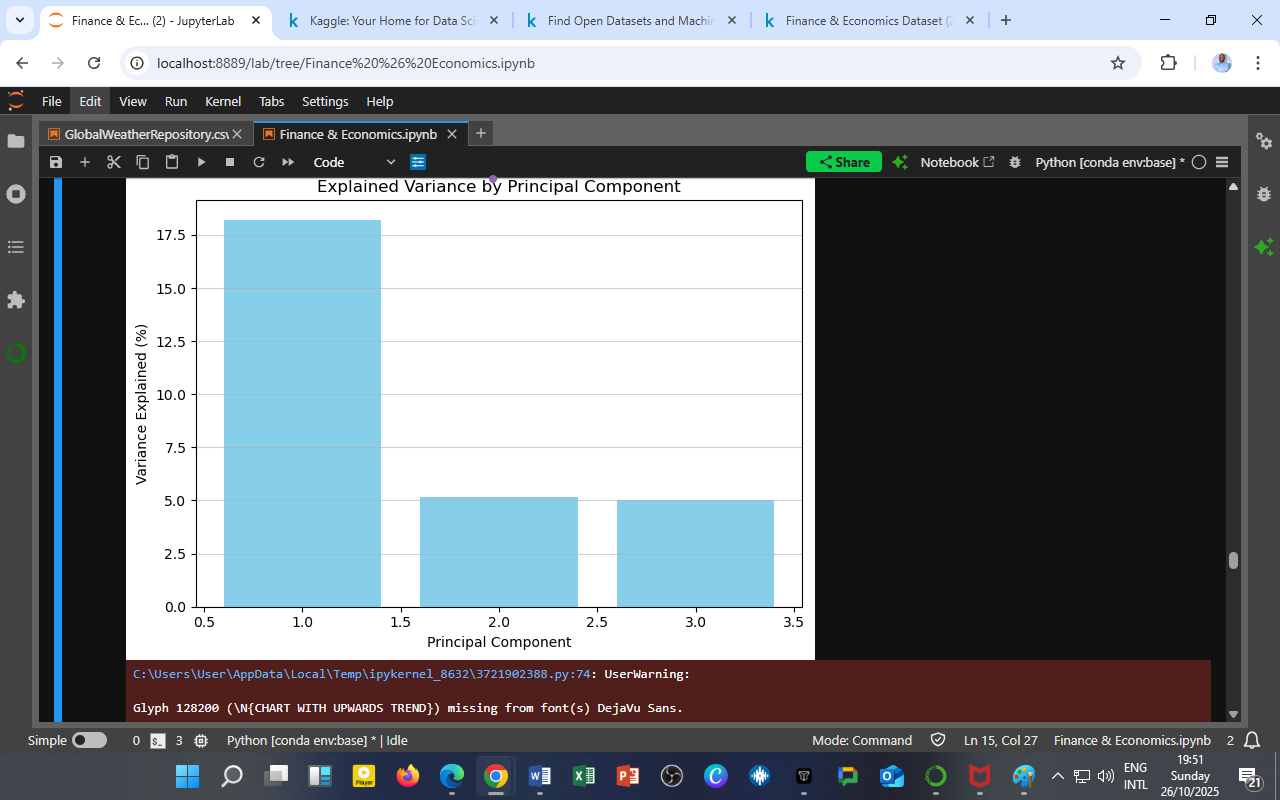Click the green Share button

point(843,162)
